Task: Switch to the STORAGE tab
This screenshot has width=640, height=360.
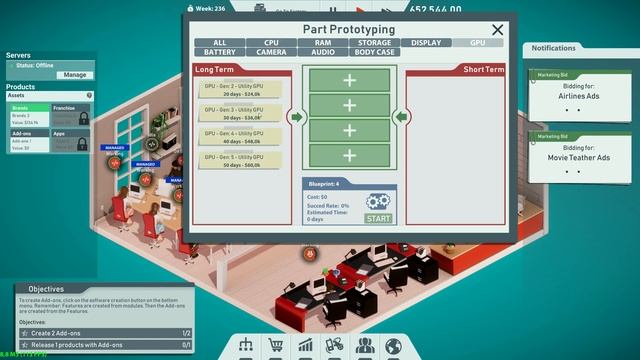Action: pyautogui.click(x=374, y=43)
